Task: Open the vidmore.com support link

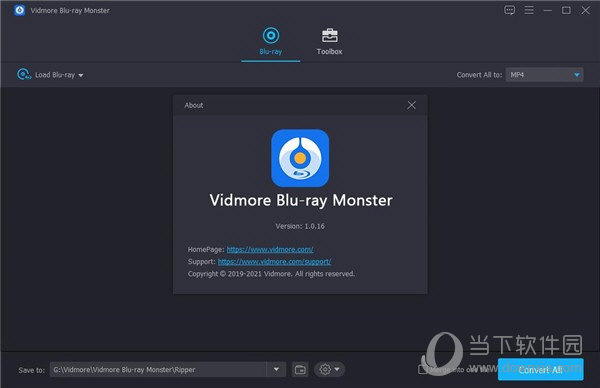Action: pos(274,262)
